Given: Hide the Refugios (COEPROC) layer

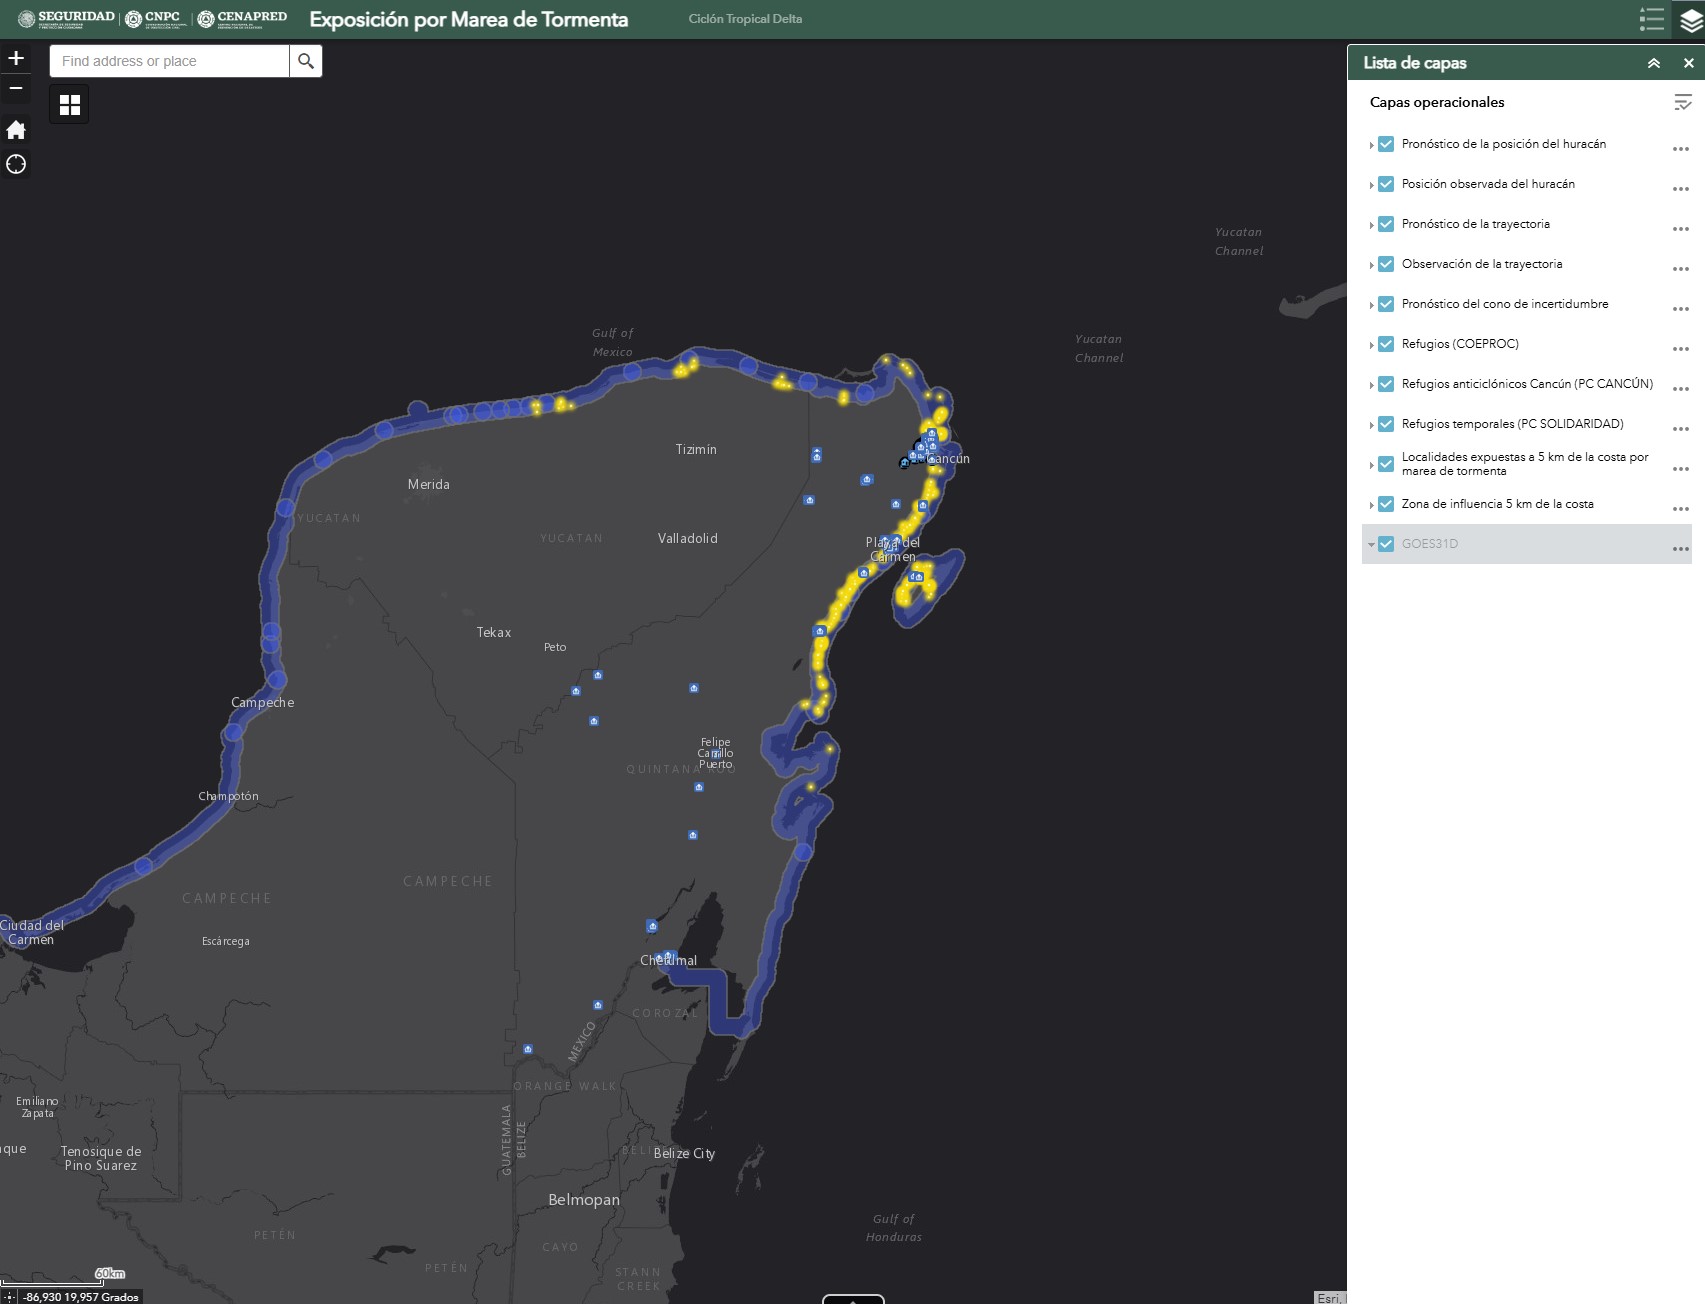Looking at the screenshot, I should 1386,344.
